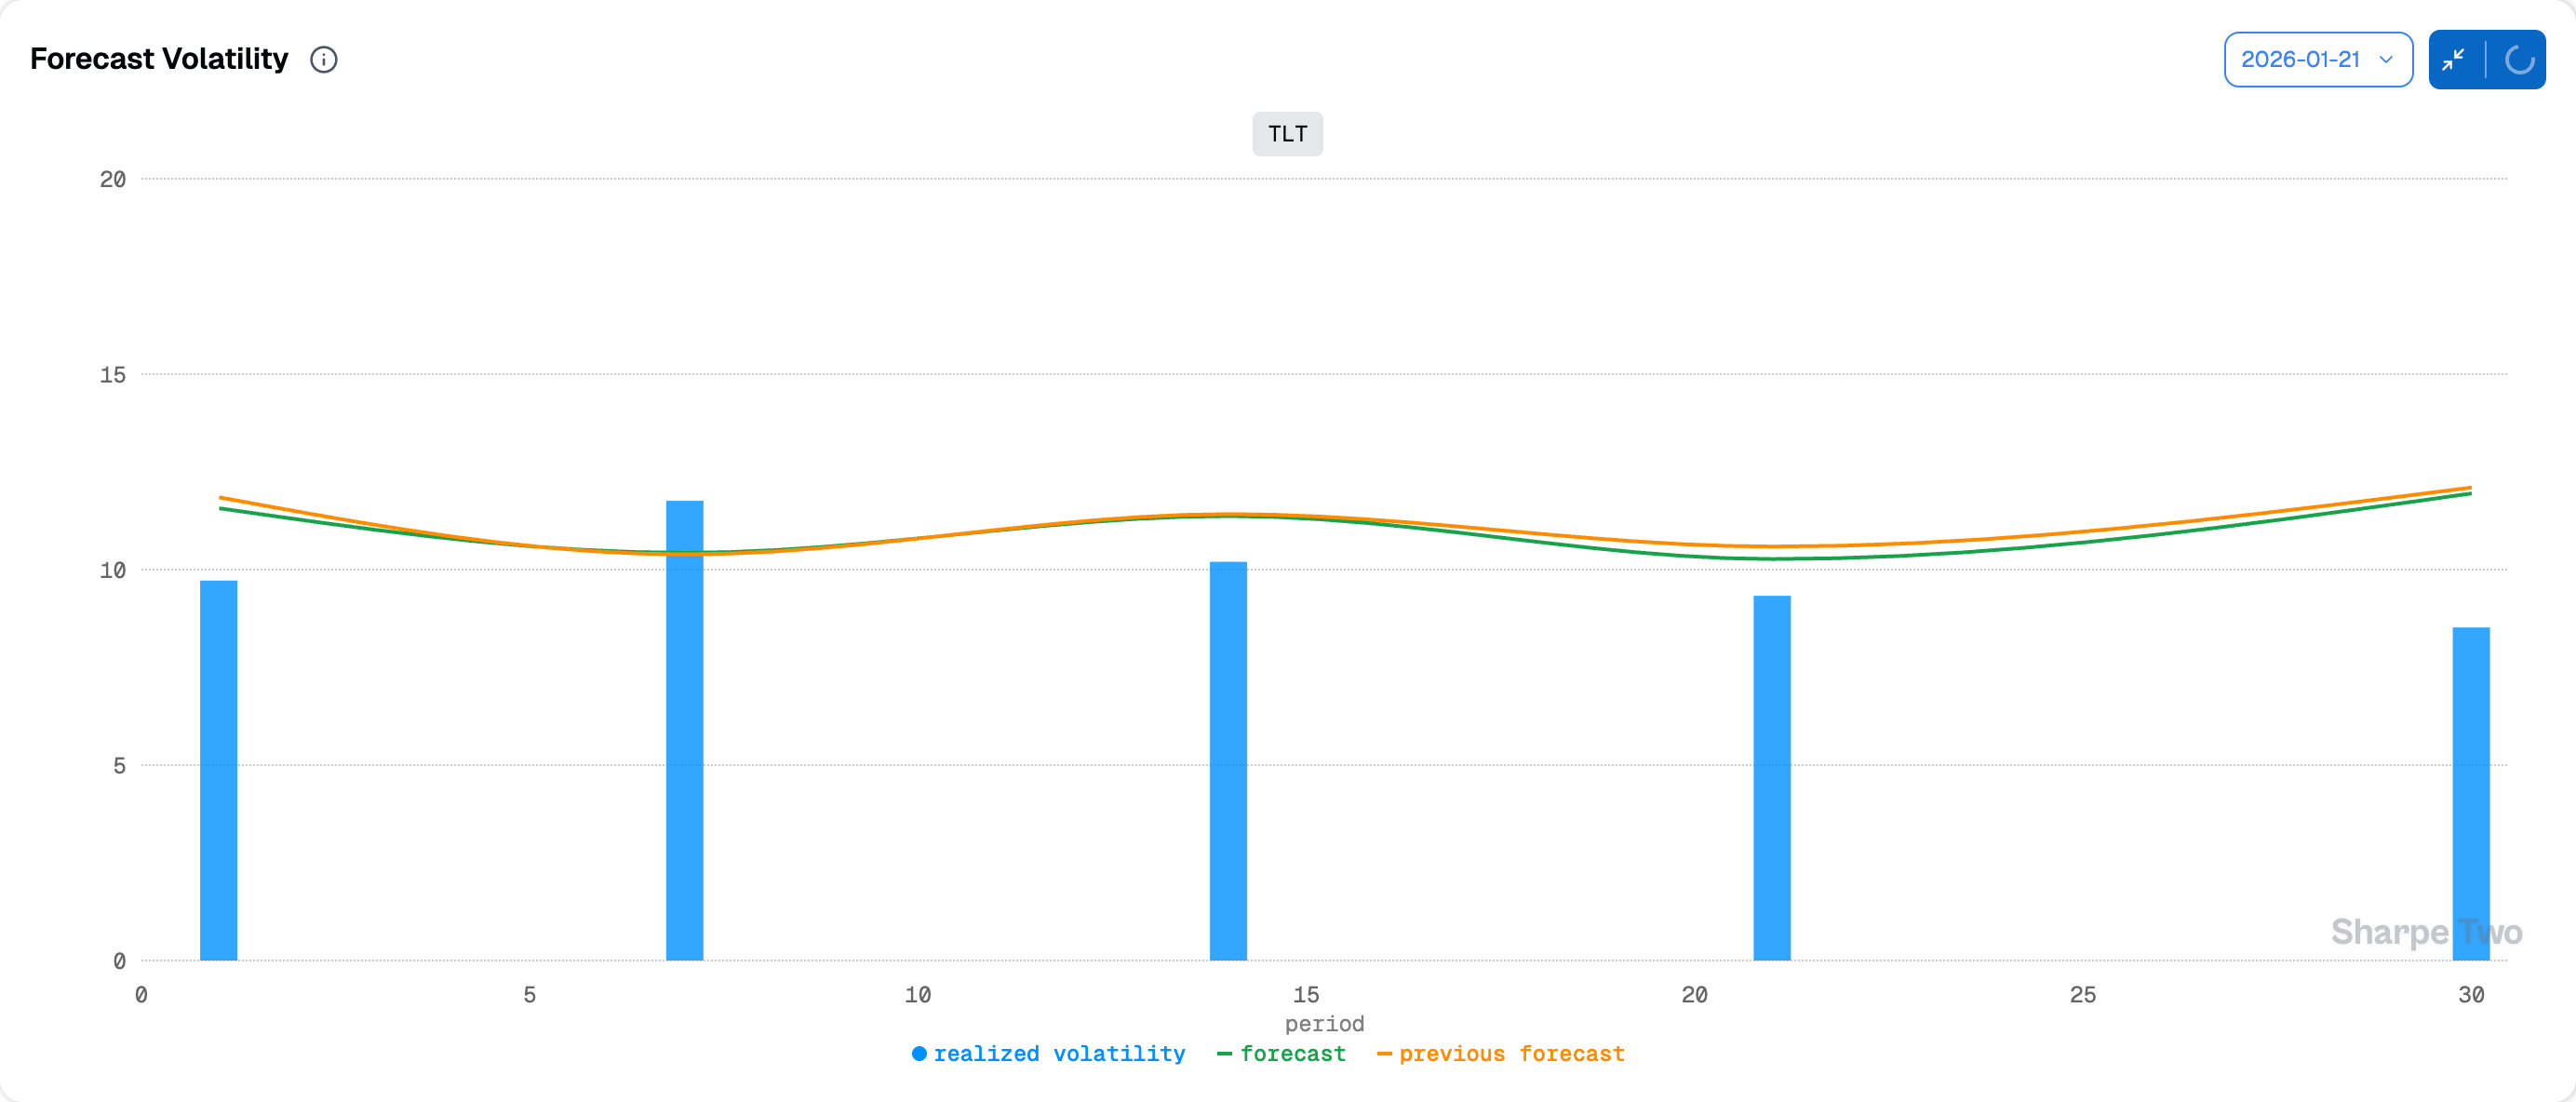Click the blue realized volatility legend dot
Viewport: 2576px width, 1102px height.
[919, 1053]
